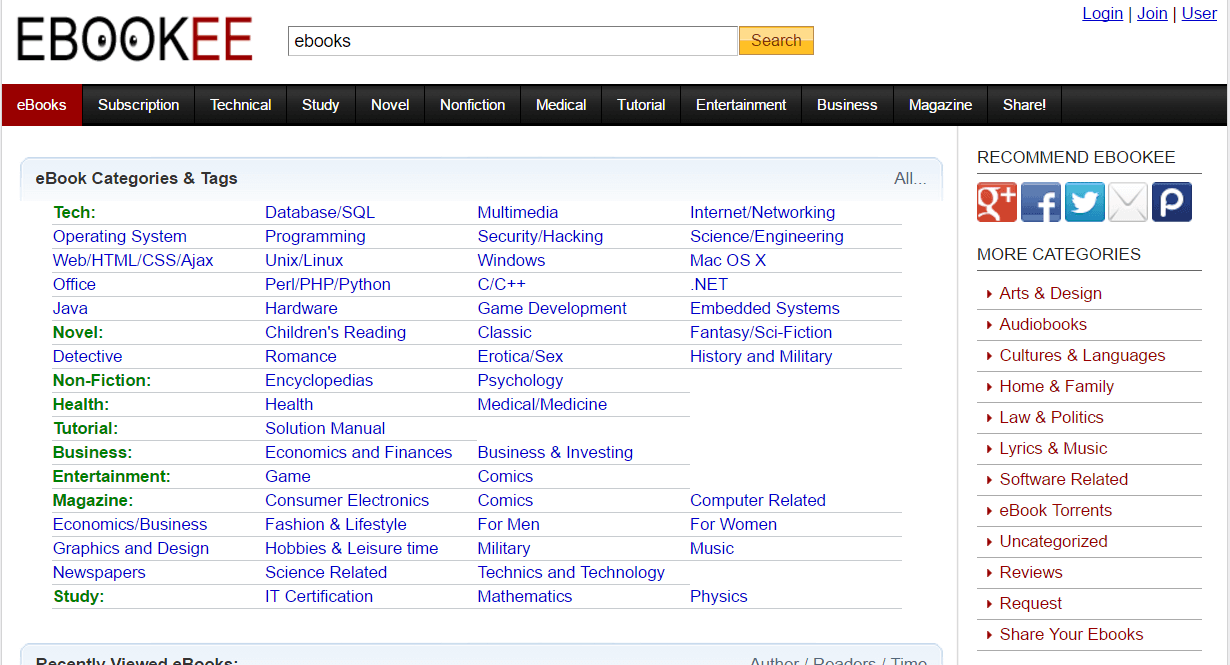Open Encyclopedias category
This screenshot has width=1230, height=665.
(319, 380)
